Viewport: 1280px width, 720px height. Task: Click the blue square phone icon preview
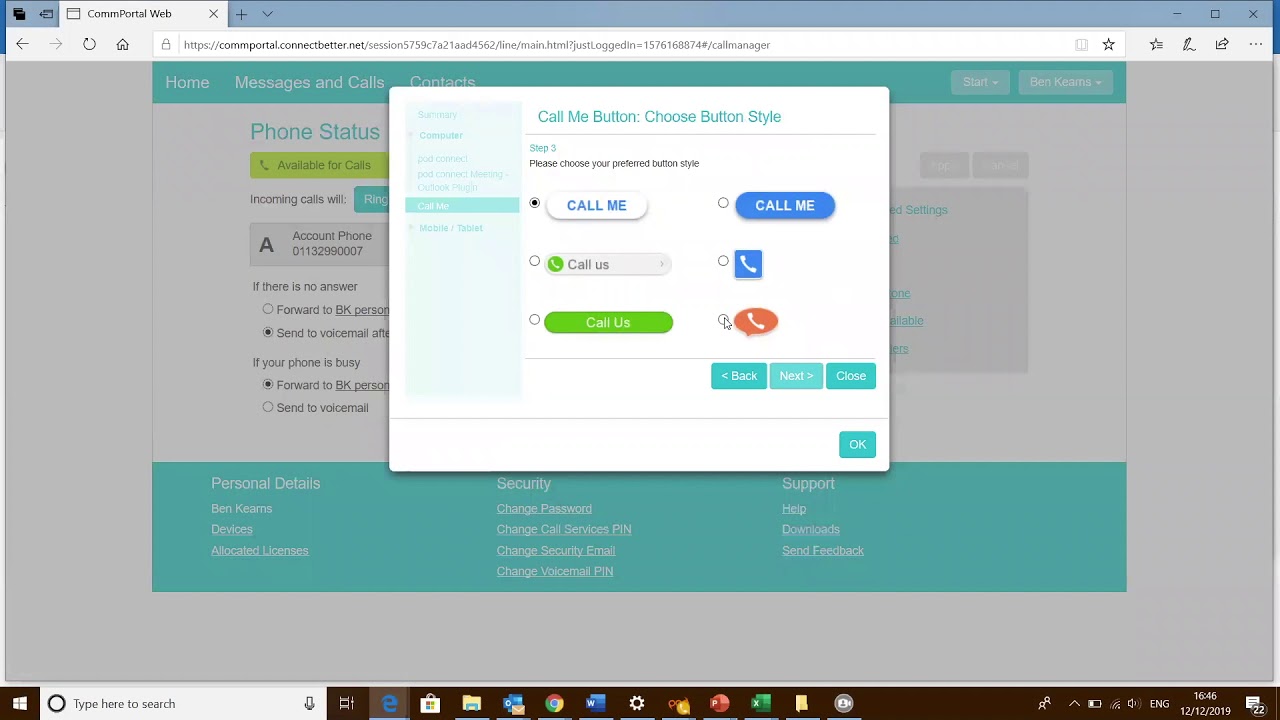pyautogui.click(x=748, y=264)
